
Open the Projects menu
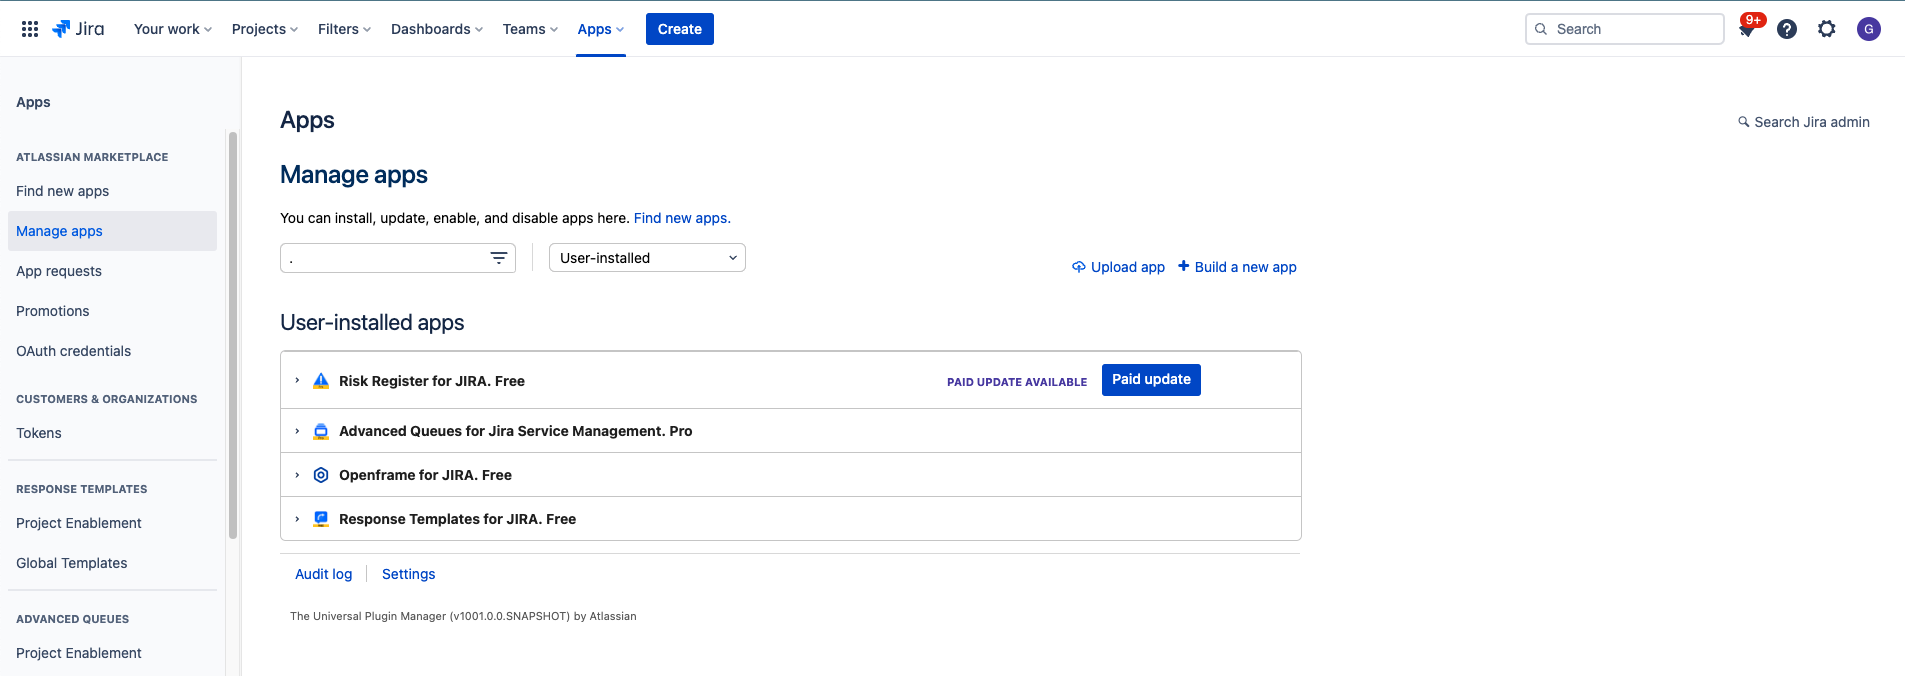[265, 29]
